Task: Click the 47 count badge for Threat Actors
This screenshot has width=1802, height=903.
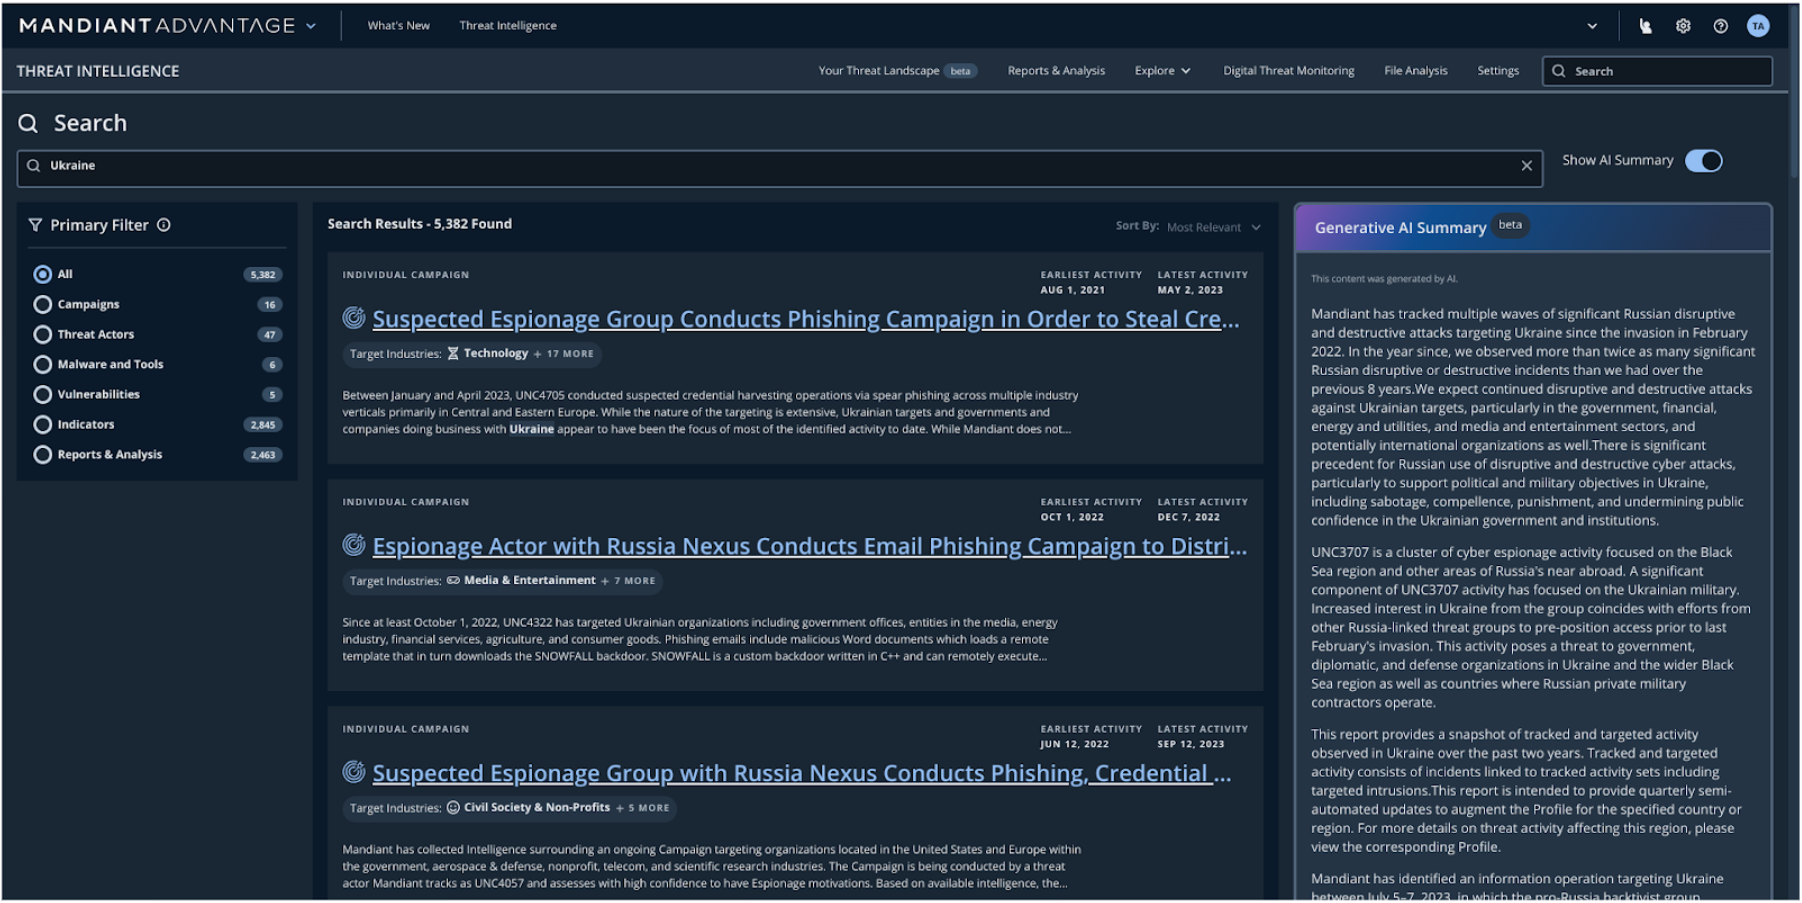Action: [270, 334]
